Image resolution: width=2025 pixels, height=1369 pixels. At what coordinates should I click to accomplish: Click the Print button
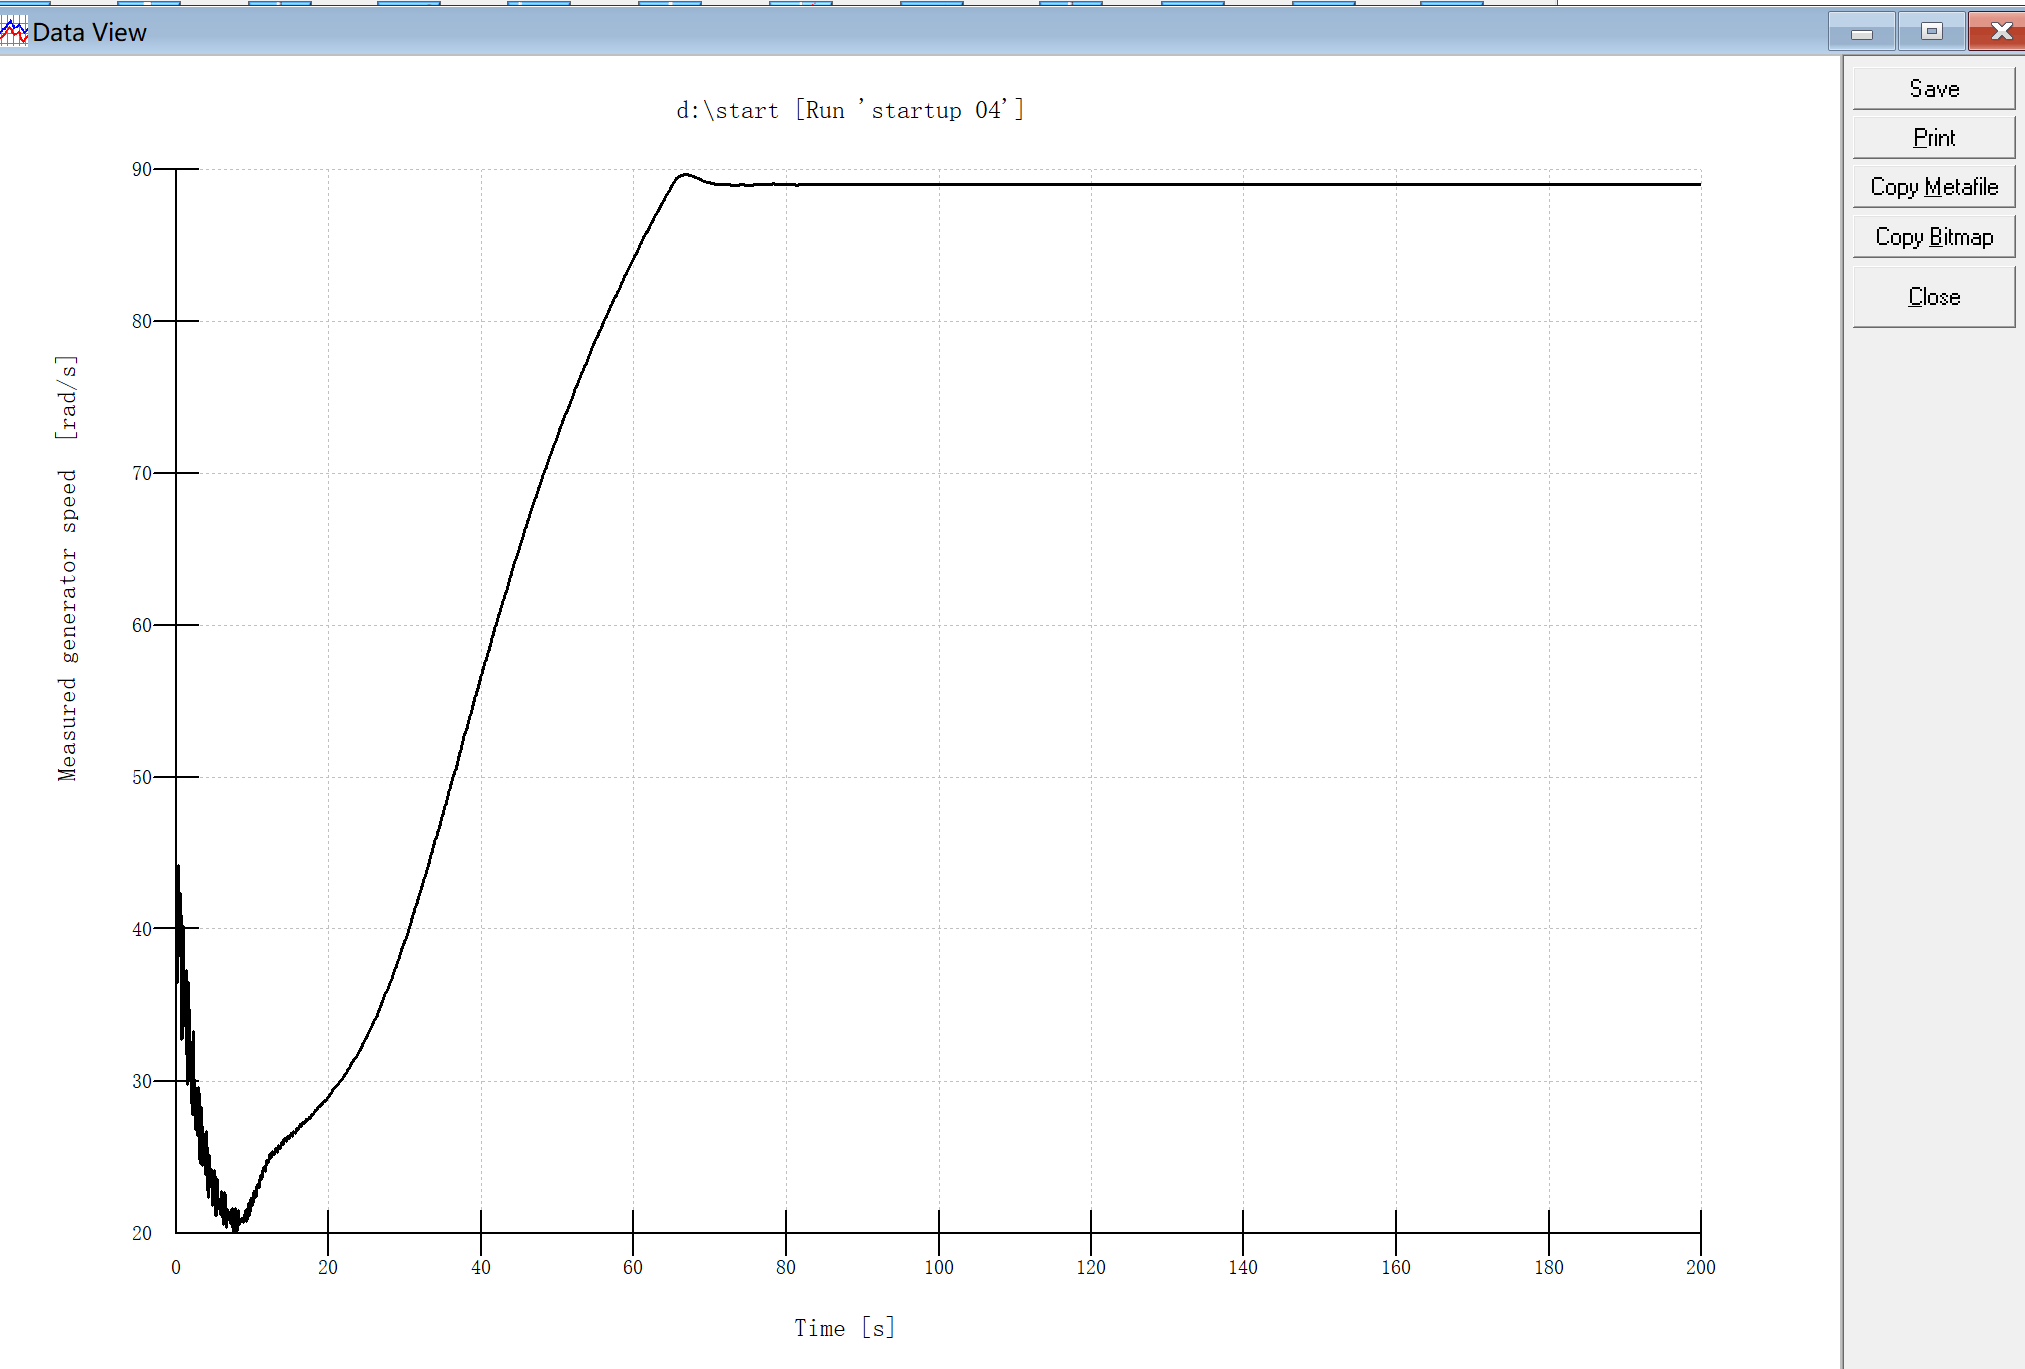point(1933,137)
